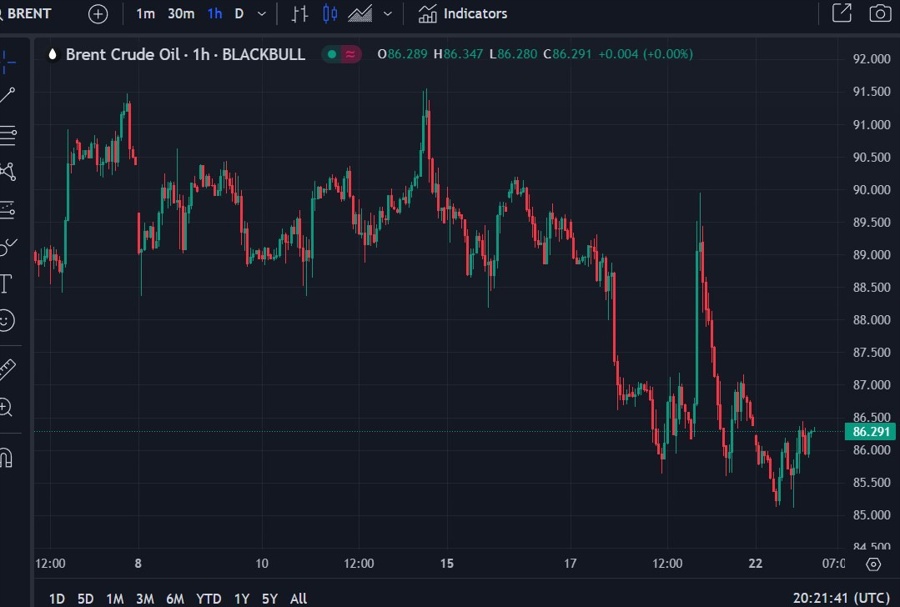Set range to 1Y
This screenshot has height=607, width=900.
[242, 598]
